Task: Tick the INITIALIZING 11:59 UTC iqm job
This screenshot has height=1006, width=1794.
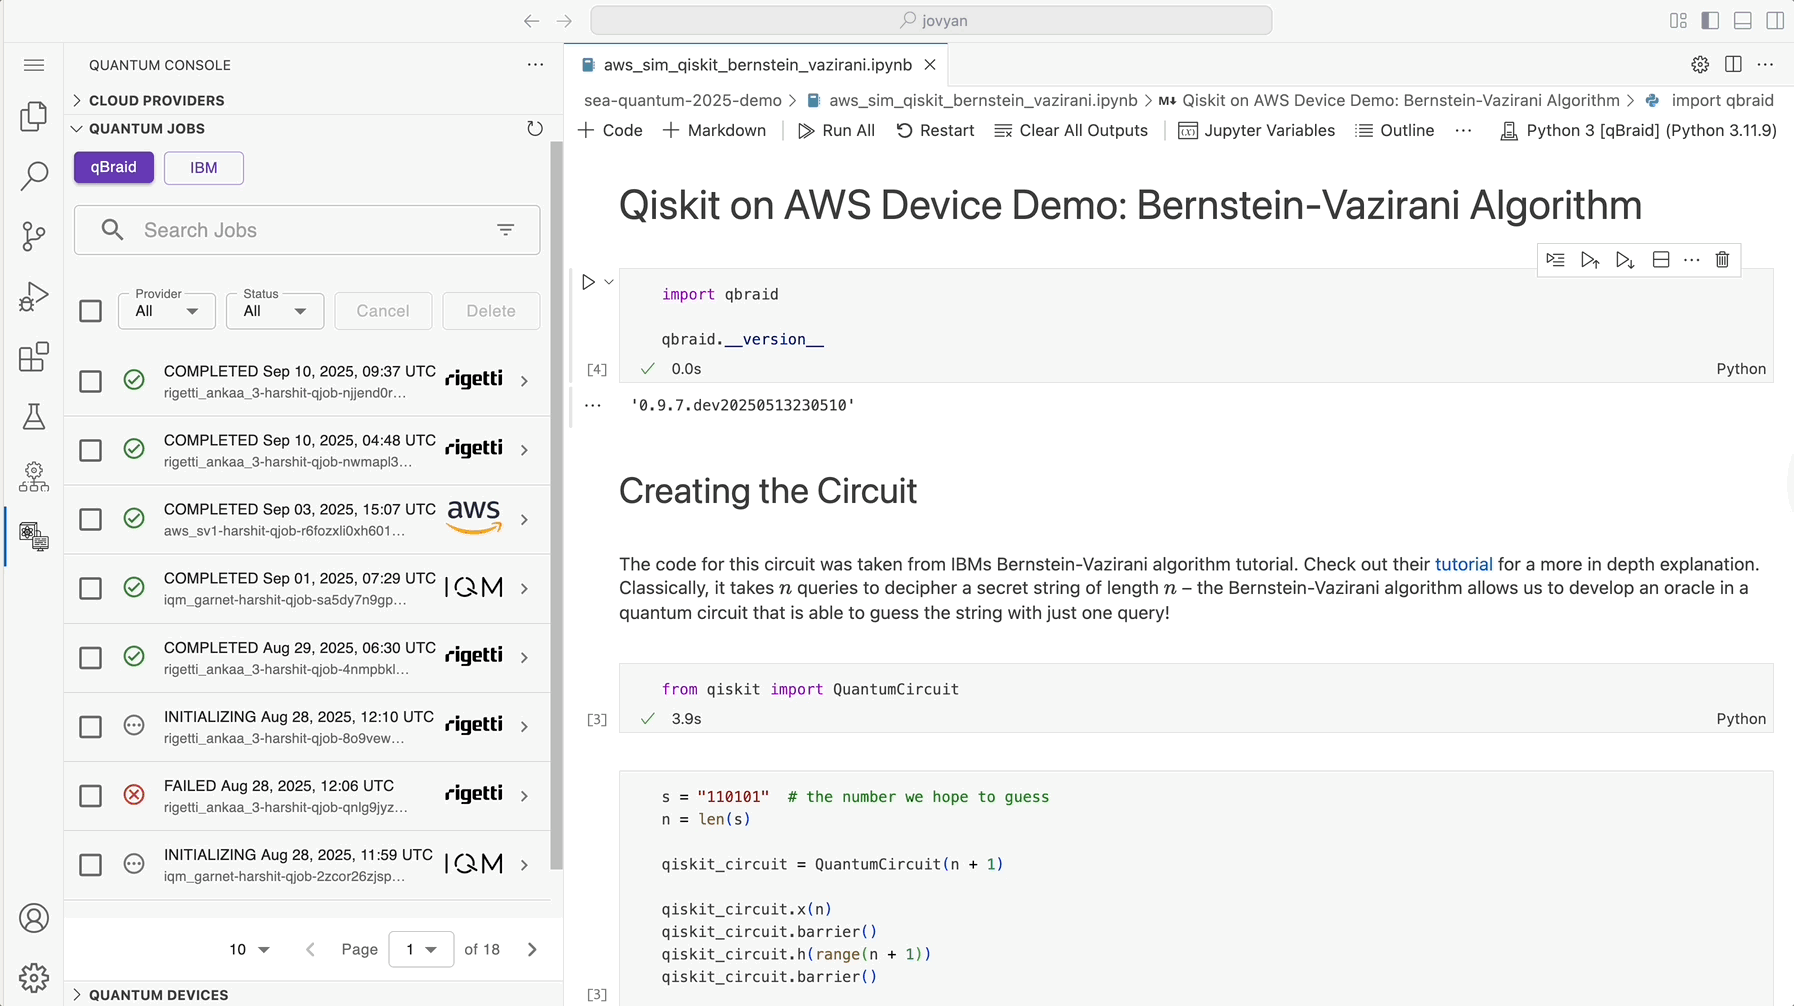Action: point(91,864)
